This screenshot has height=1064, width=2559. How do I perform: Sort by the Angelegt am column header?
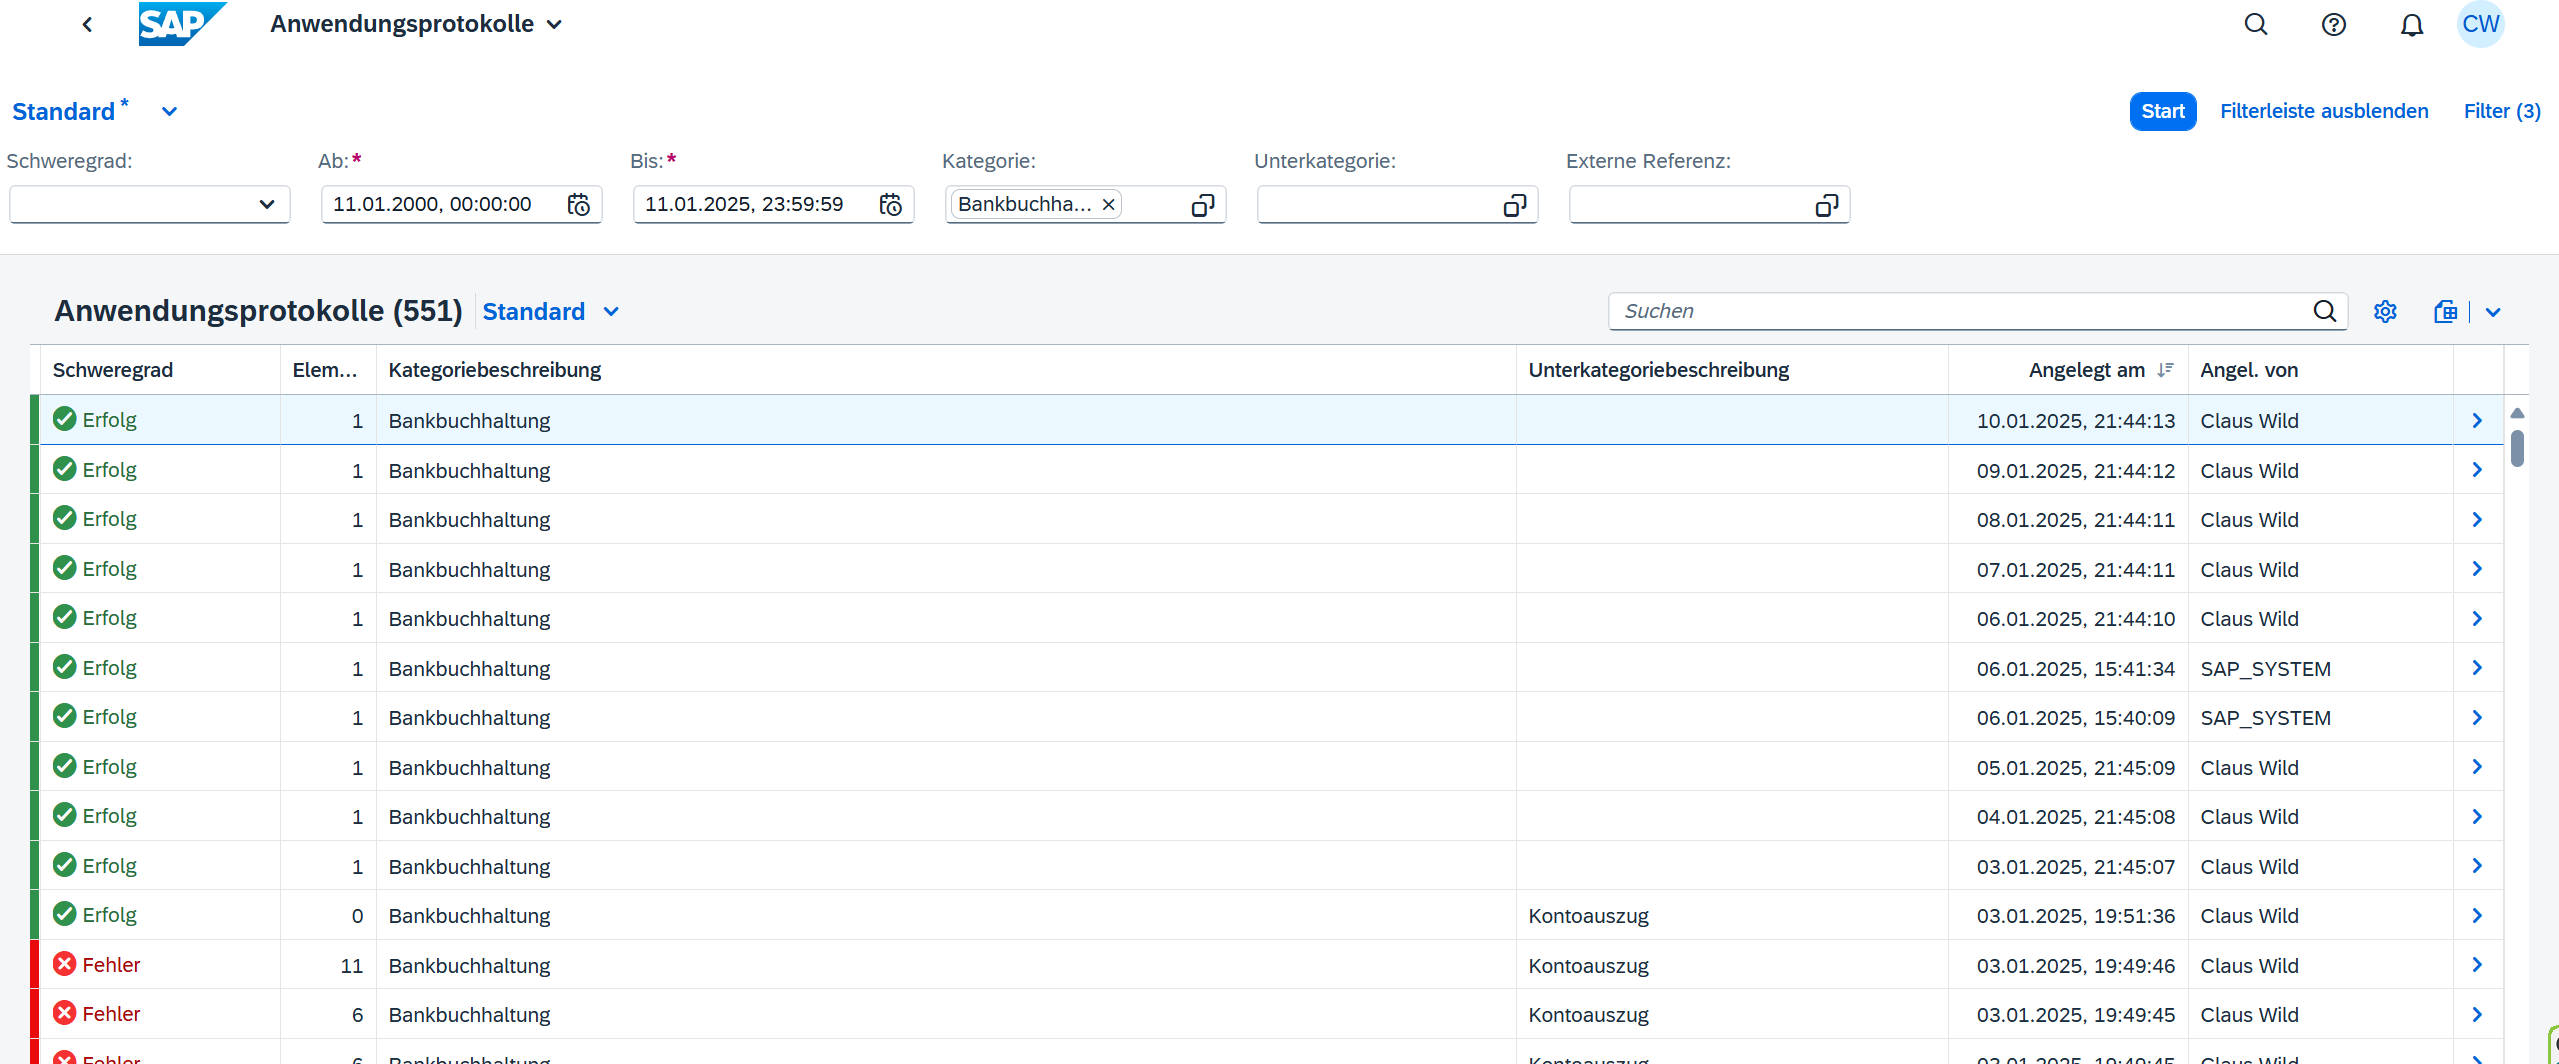point(2086,370)
